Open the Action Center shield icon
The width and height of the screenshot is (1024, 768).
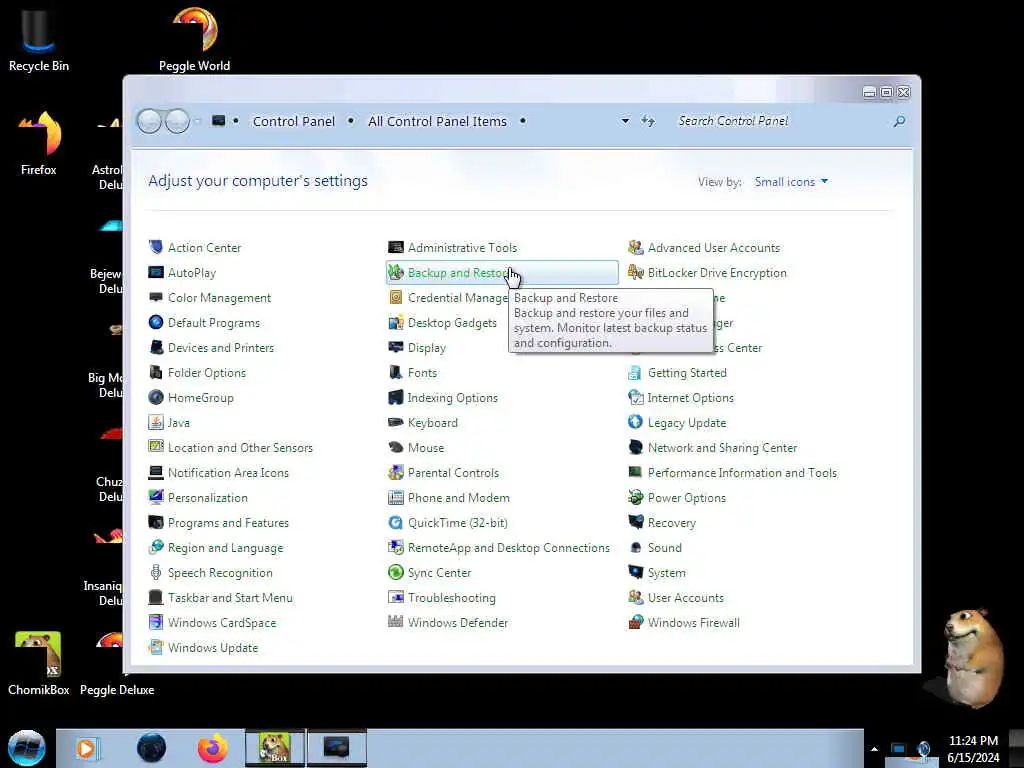click(155, 247)
